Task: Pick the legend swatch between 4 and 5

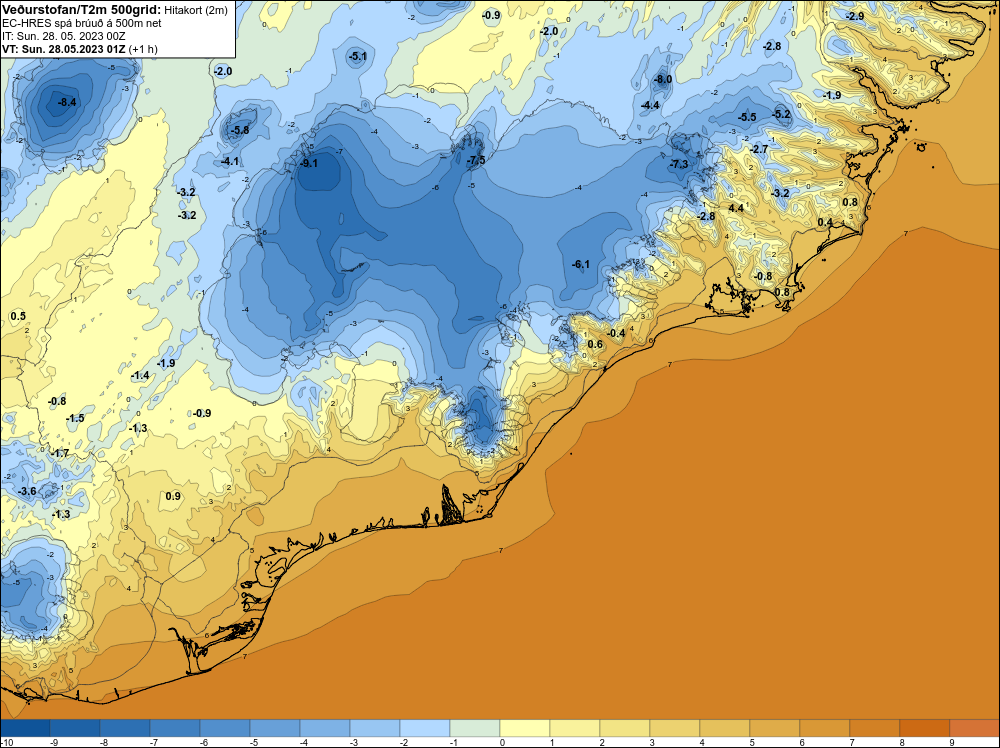Action: pyautogui.click(x=724, y=728)
